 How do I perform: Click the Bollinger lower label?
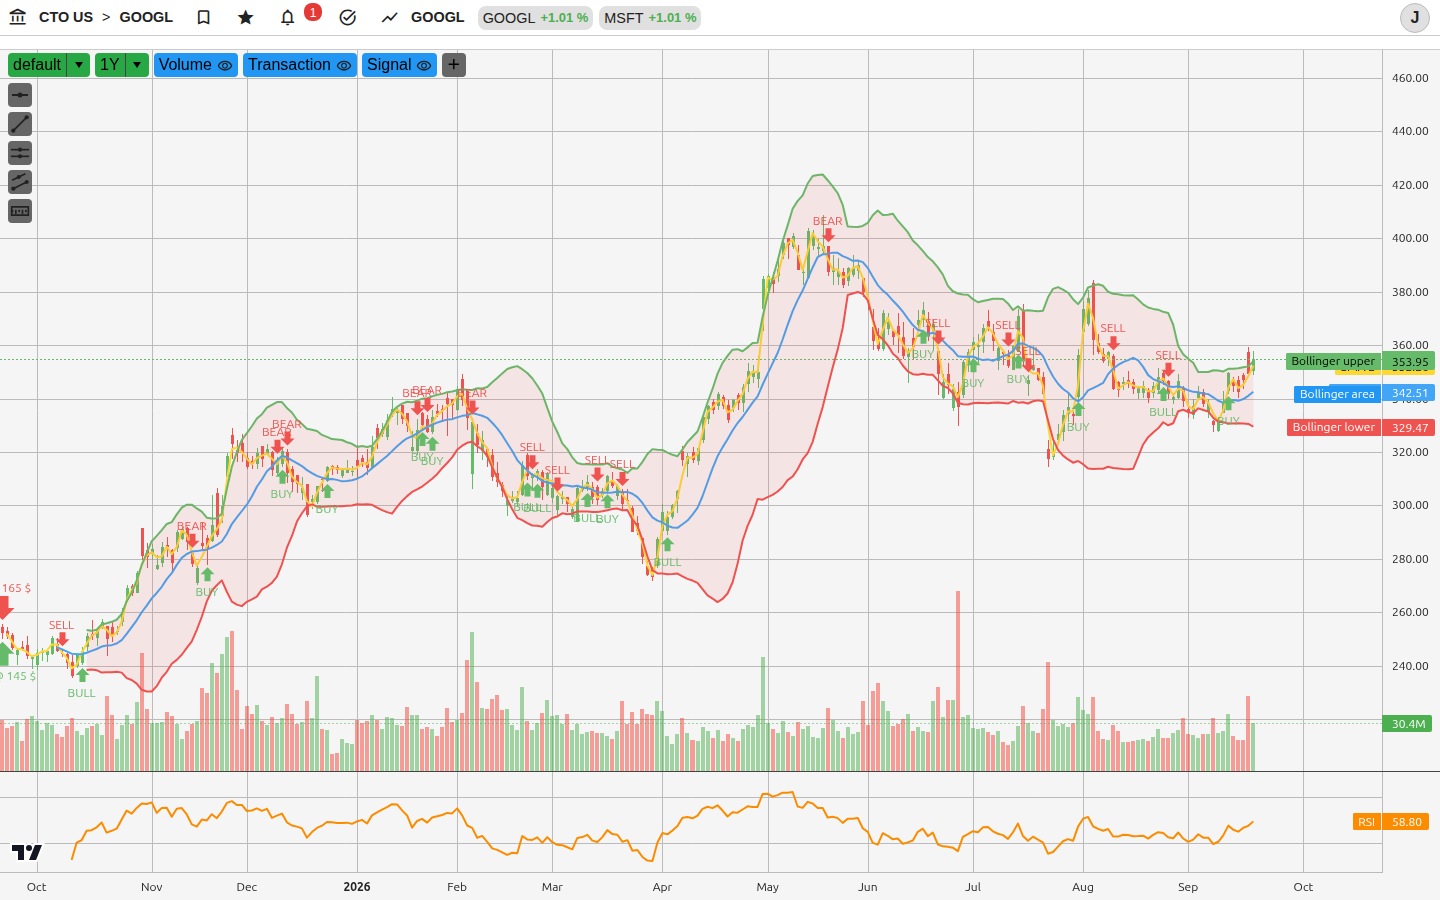pyautogui.click(x=1334, y=427)
